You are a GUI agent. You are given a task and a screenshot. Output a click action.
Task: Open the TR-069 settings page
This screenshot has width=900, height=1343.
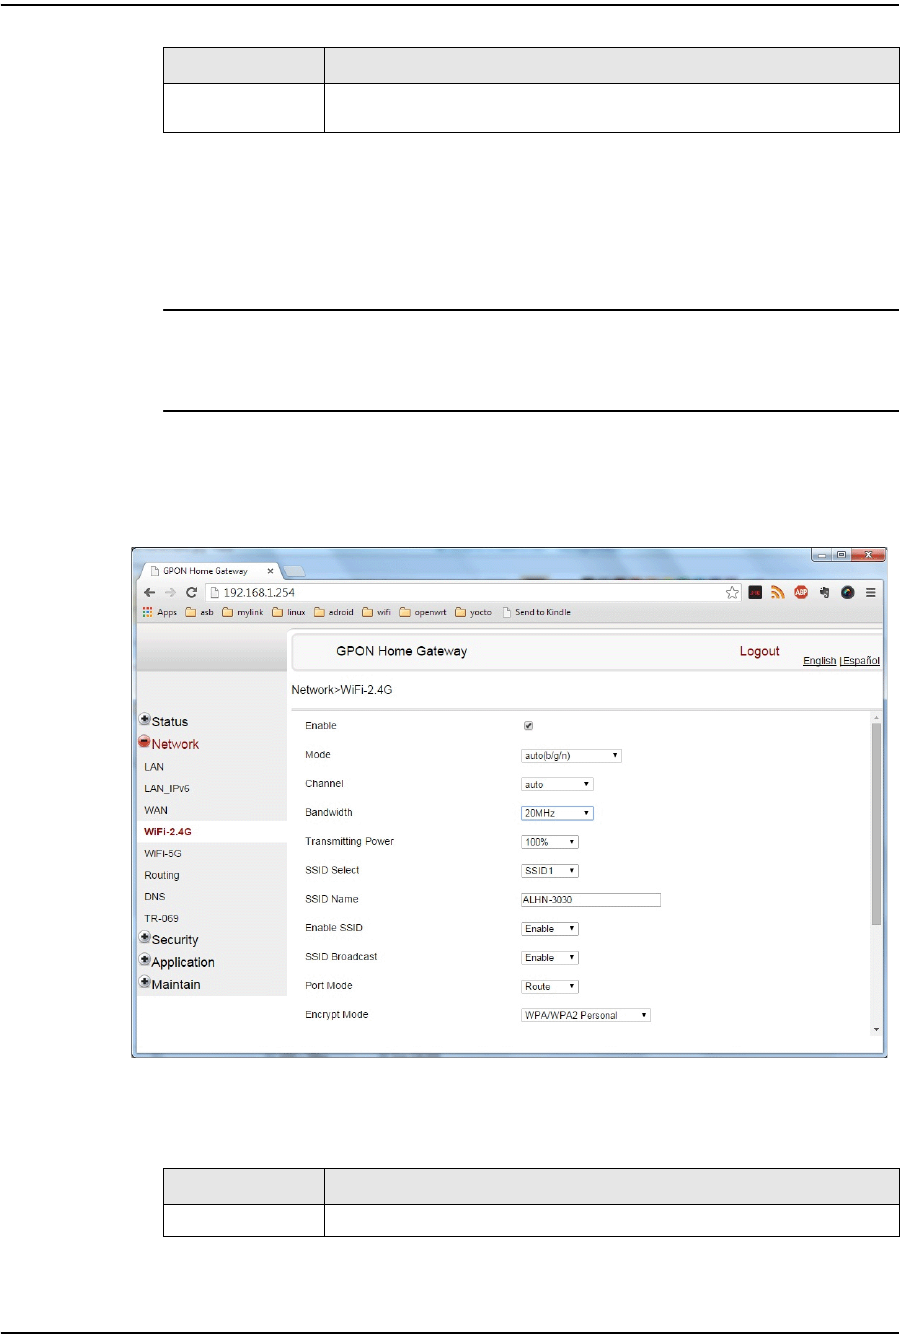161,918
